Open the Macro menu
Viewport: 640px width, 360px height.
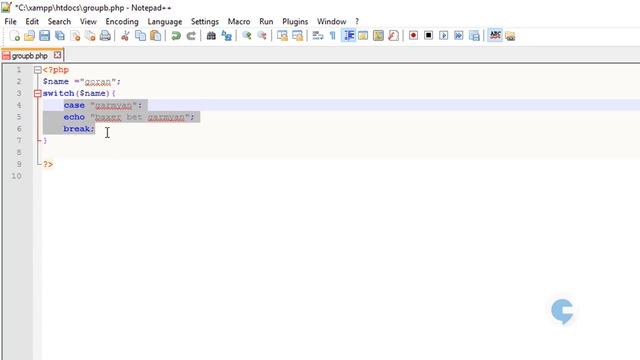tap(239, 22)
